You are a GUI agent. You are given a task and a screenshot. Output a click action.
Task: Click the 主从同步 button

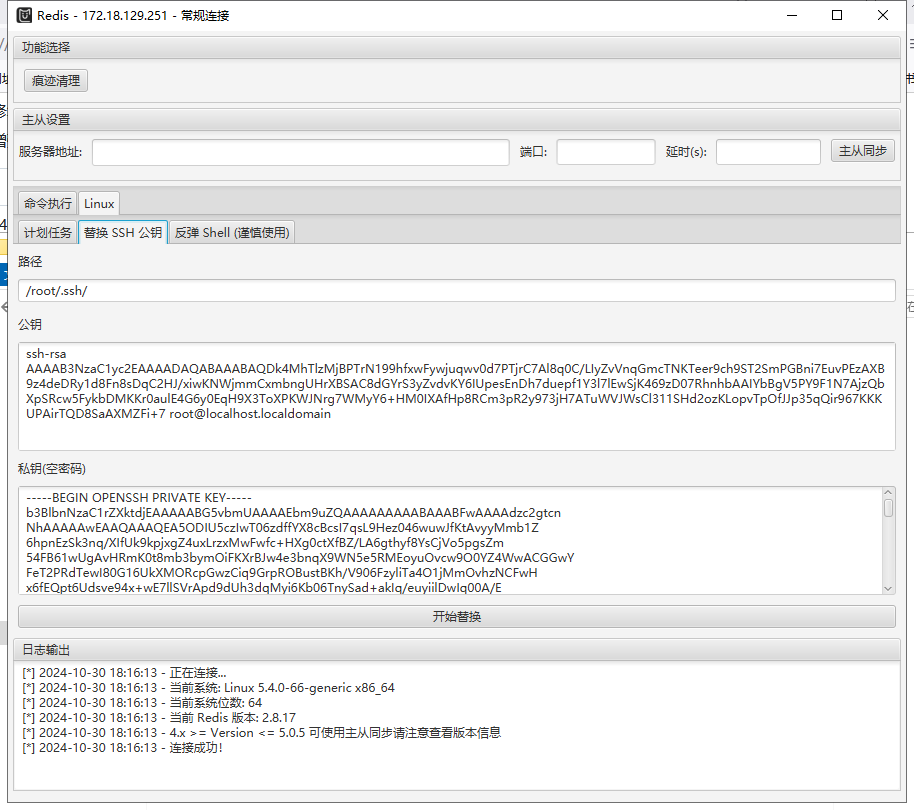(x=863, y=151)
